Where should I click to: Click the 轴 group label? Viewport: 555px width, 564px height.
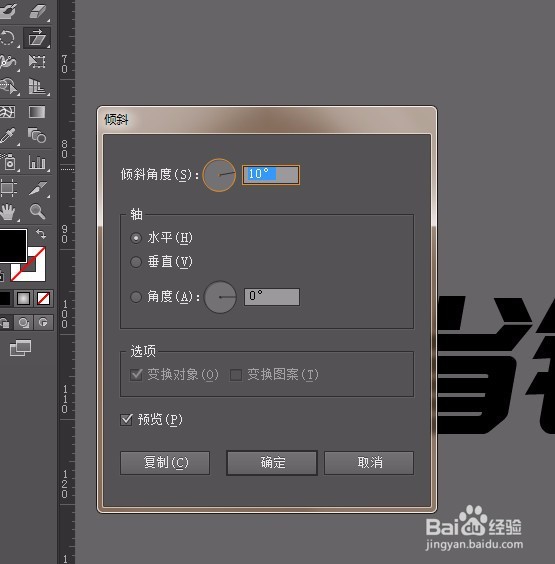click(x=136, y=215)
